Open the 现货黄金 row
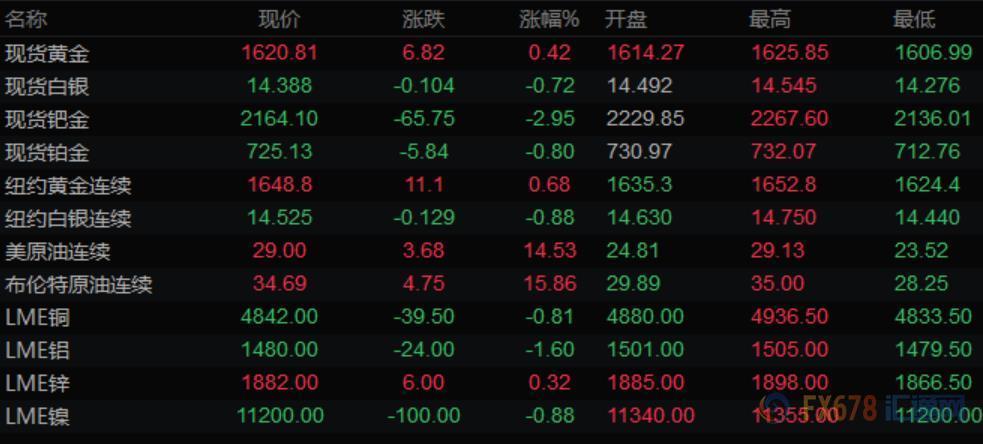 (47, 53)
